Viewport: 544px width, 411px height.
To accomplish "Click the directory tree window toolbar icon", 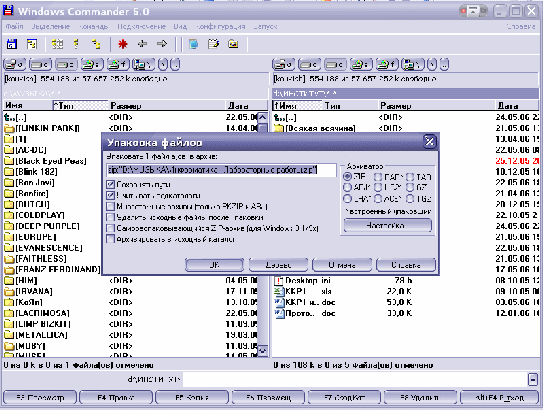I will pos(32,44).
